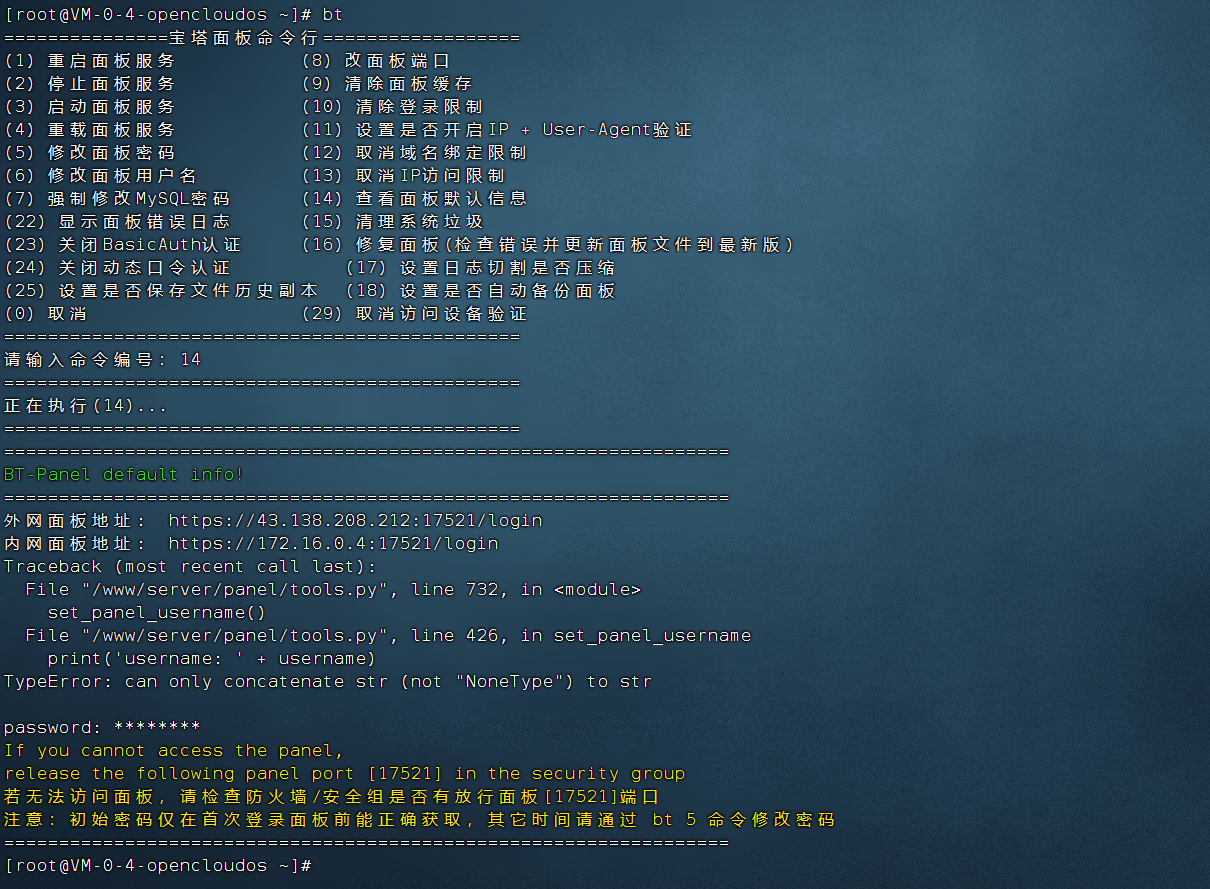This screenshot has width=1210, height=889.
Task: Click the green "BT-Panel default info!" heading
Action: [x=124, y=475]
